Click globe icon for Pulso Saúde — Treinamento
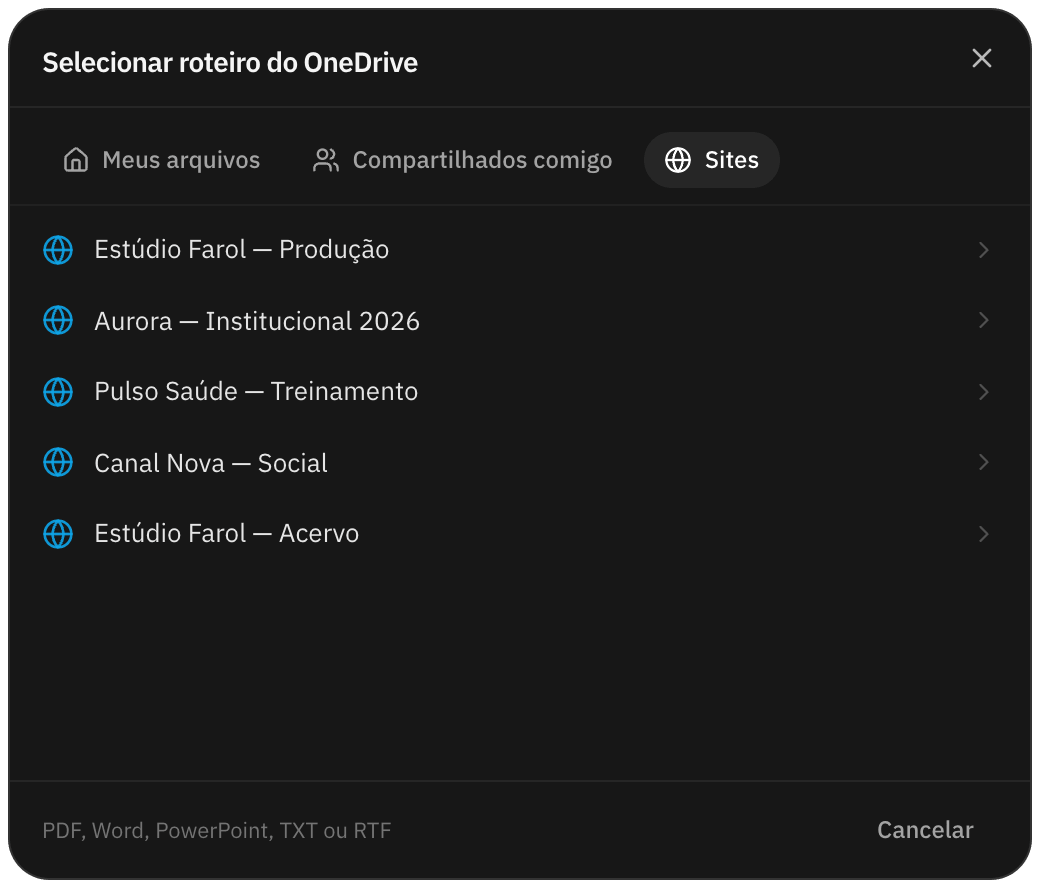This screenshot has height=888, width=1040. tap(58, 392)
